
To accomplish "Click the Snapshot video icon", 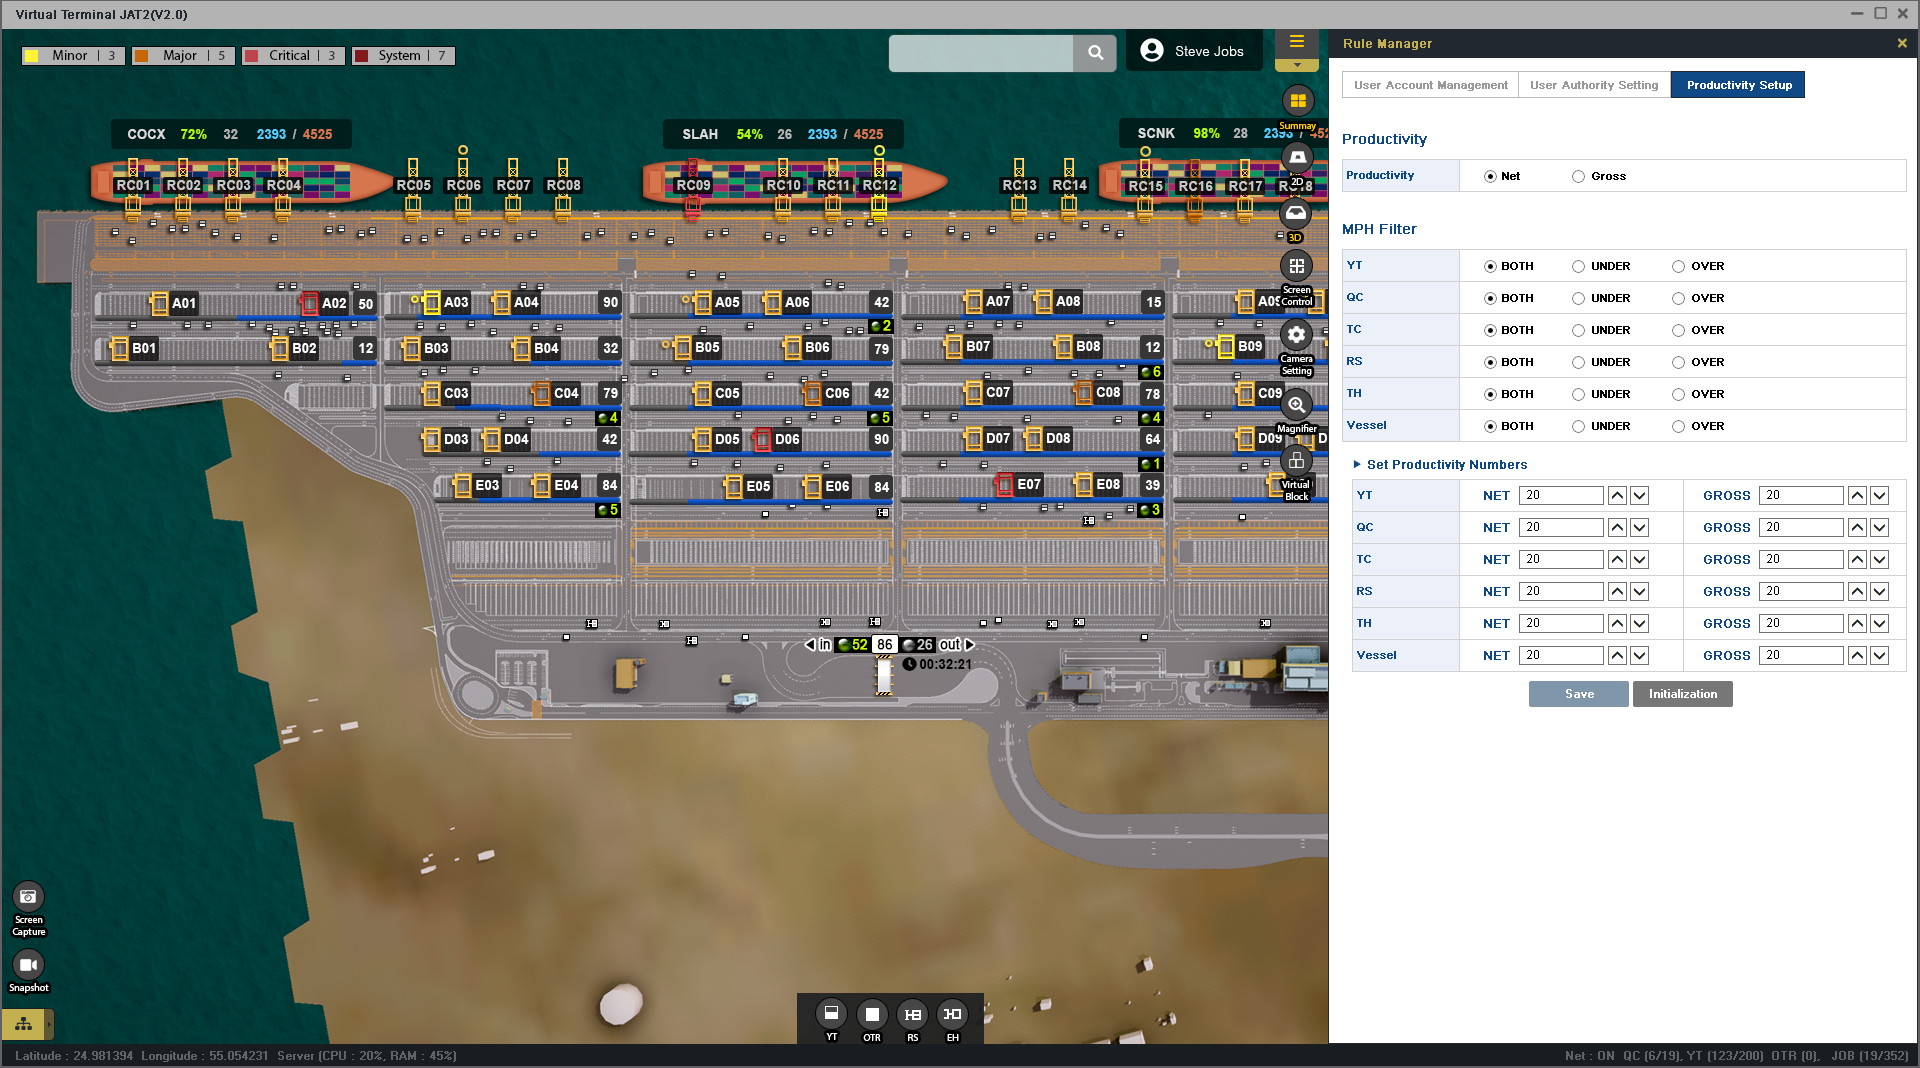I will (28, 965).
